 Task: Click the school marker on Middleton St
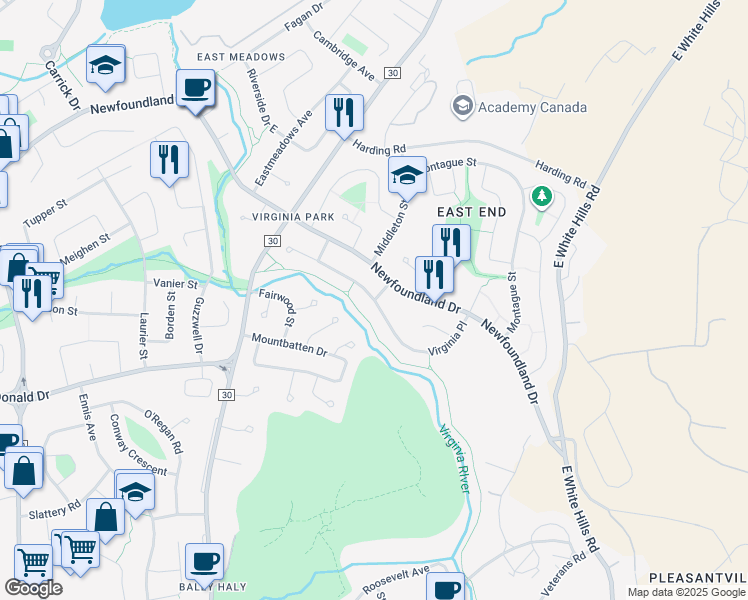407,177
